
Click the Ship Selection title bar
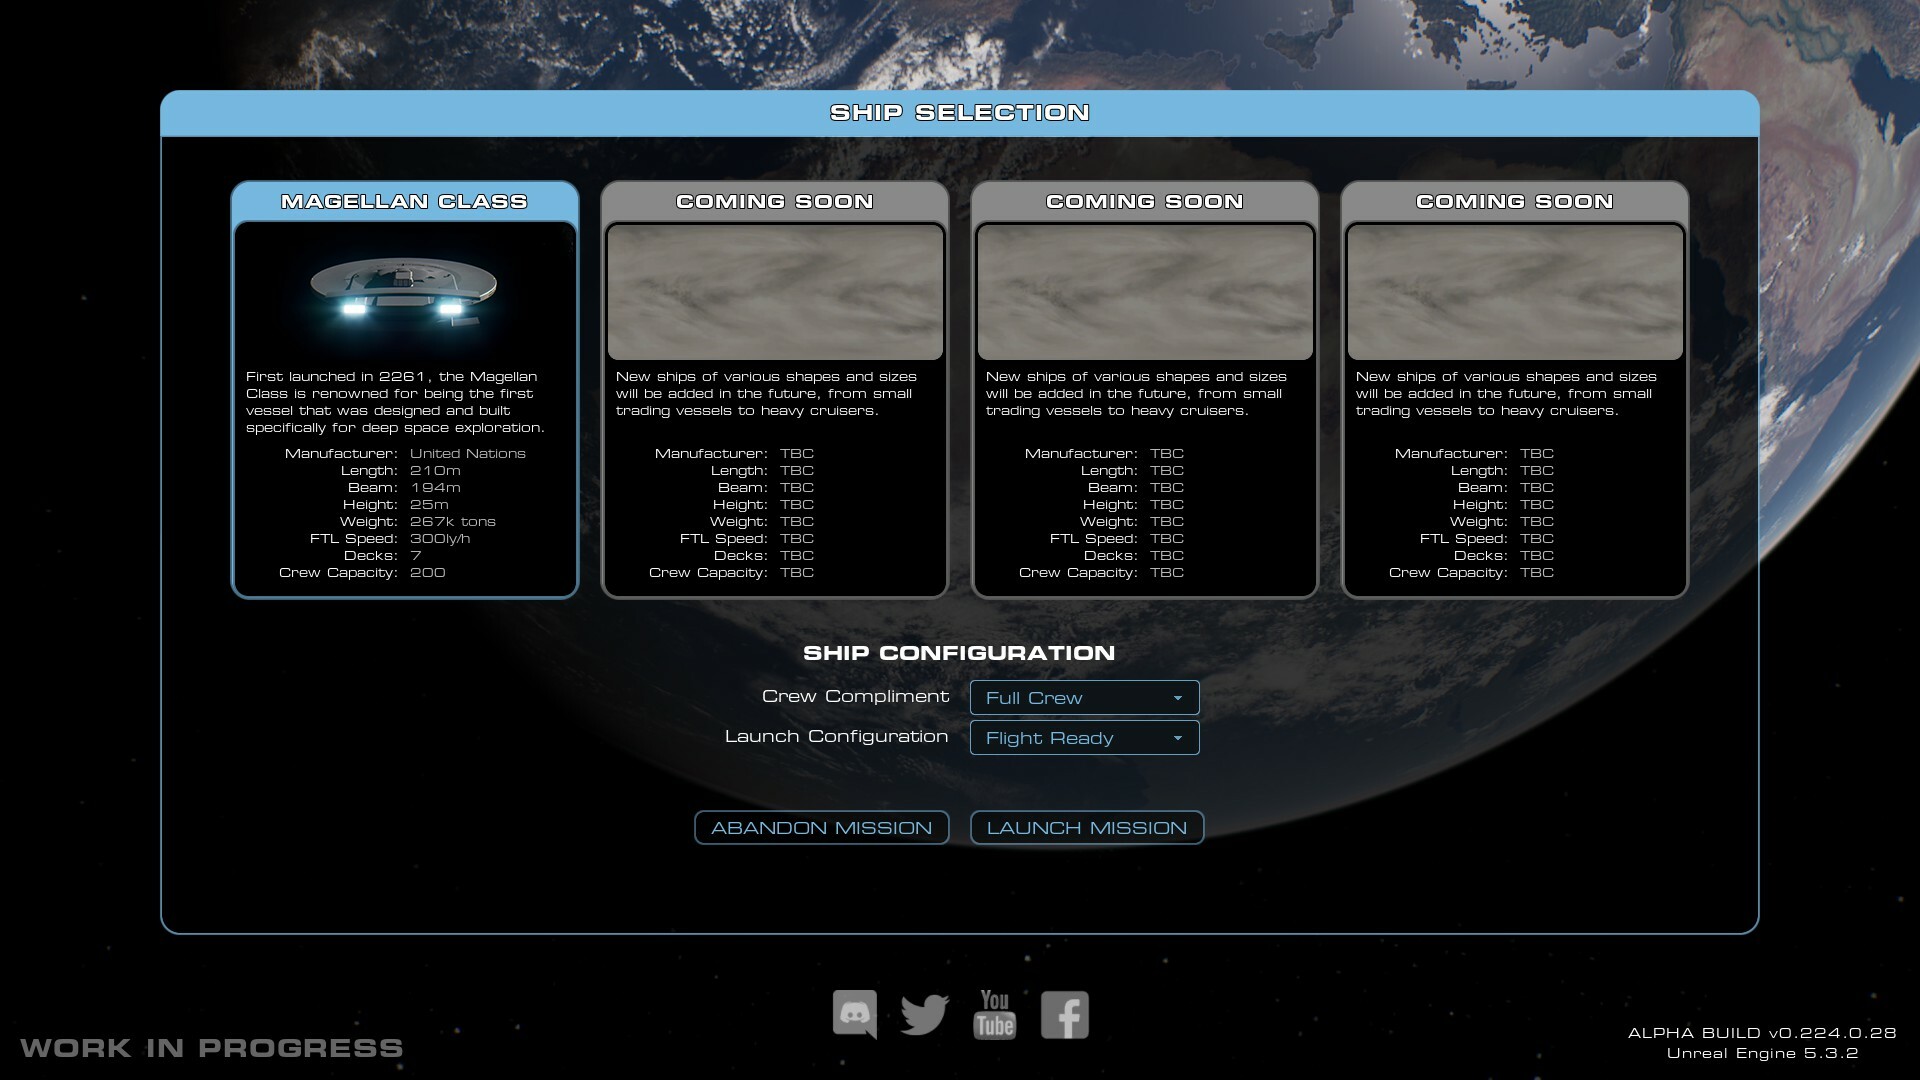(x=959, y=113)
